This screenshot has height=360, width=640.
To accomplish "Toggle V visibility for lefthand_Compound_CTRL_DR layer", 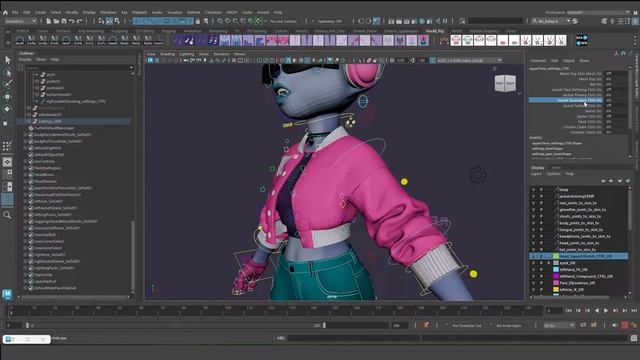I will point(533,276).
